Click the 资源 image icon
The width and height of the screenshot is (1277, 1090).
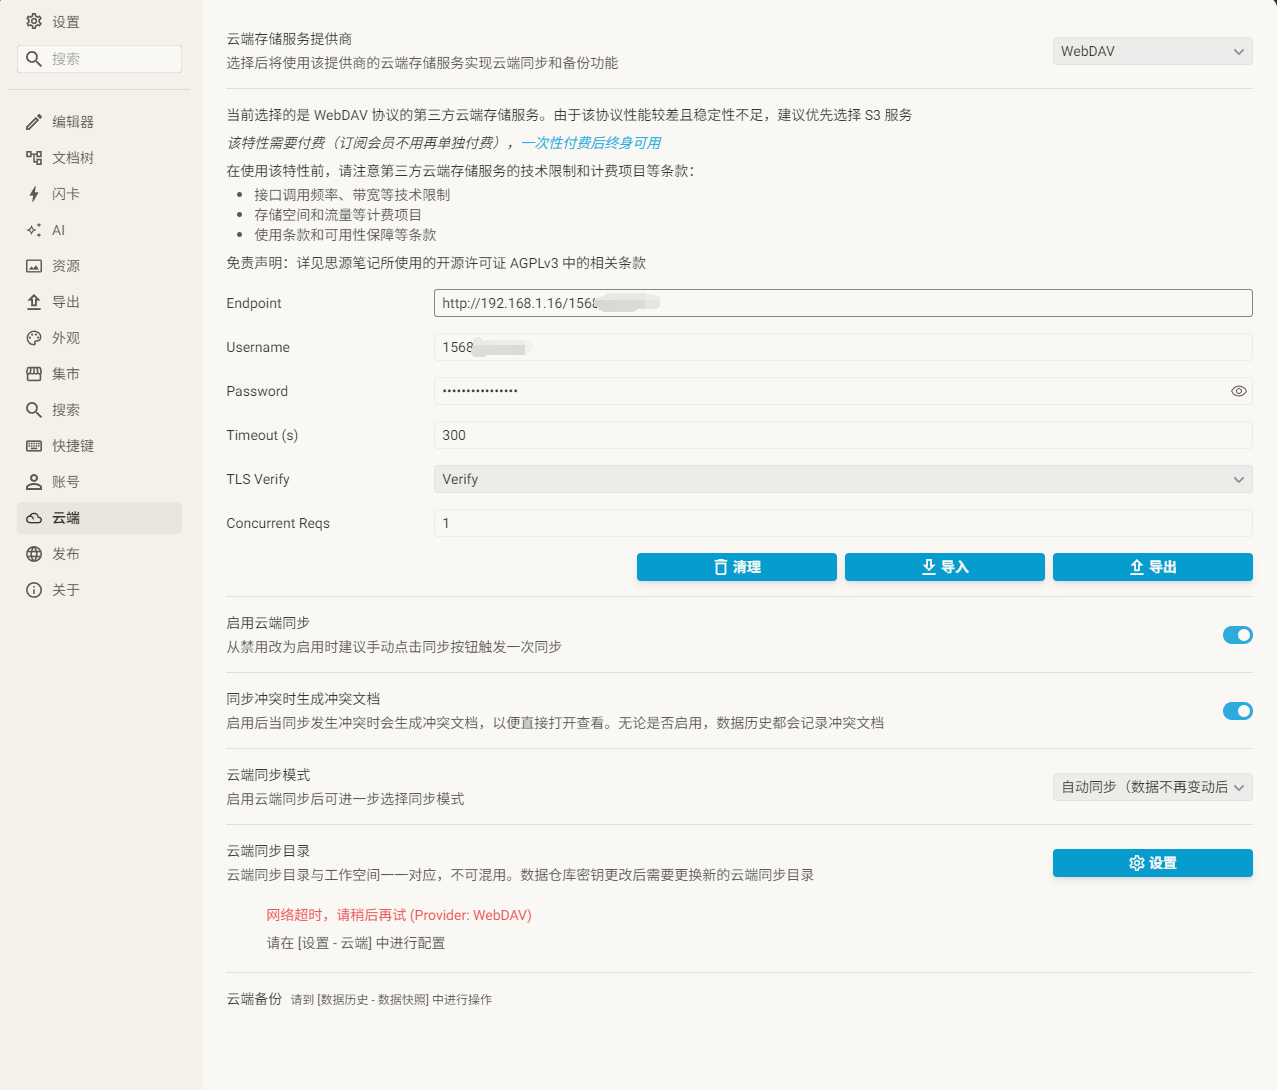coord(34,266)
